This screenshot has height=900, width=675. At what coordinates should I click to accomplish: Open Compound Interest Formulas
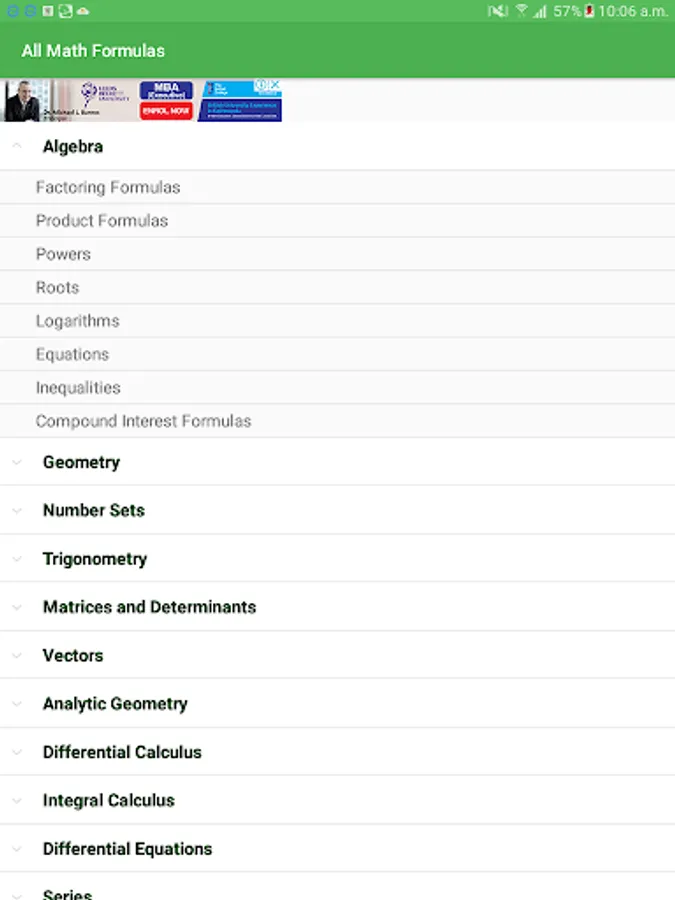(x=143, y=421)
